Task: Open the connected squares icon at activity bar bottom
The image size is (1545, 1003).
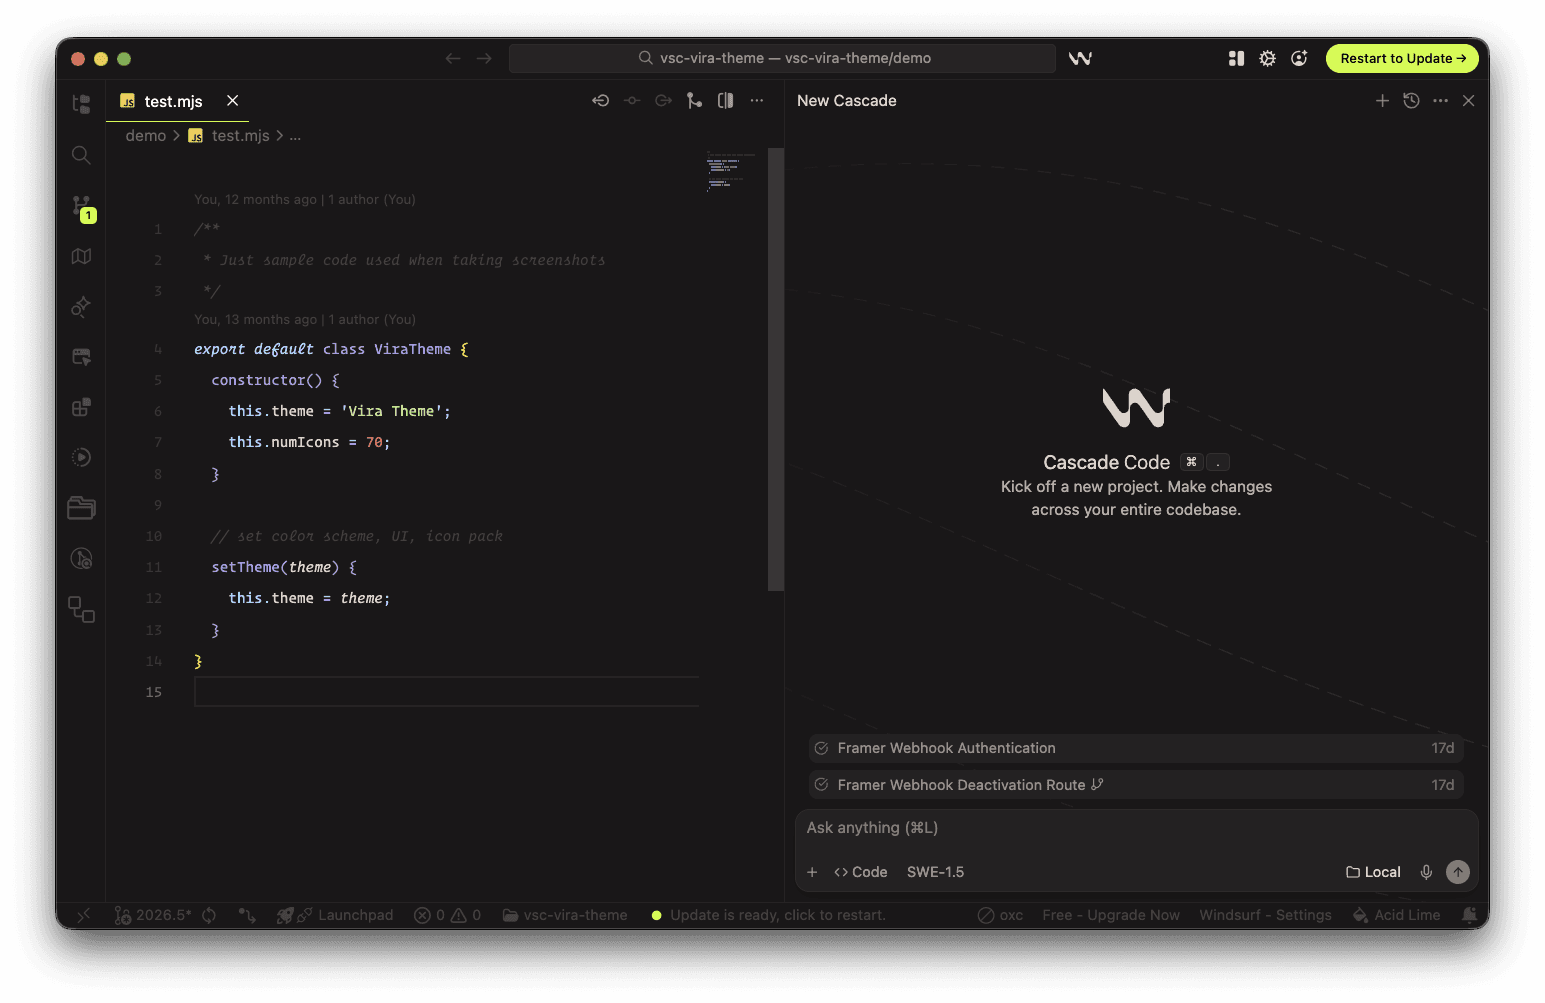Action: click(82, 609)
